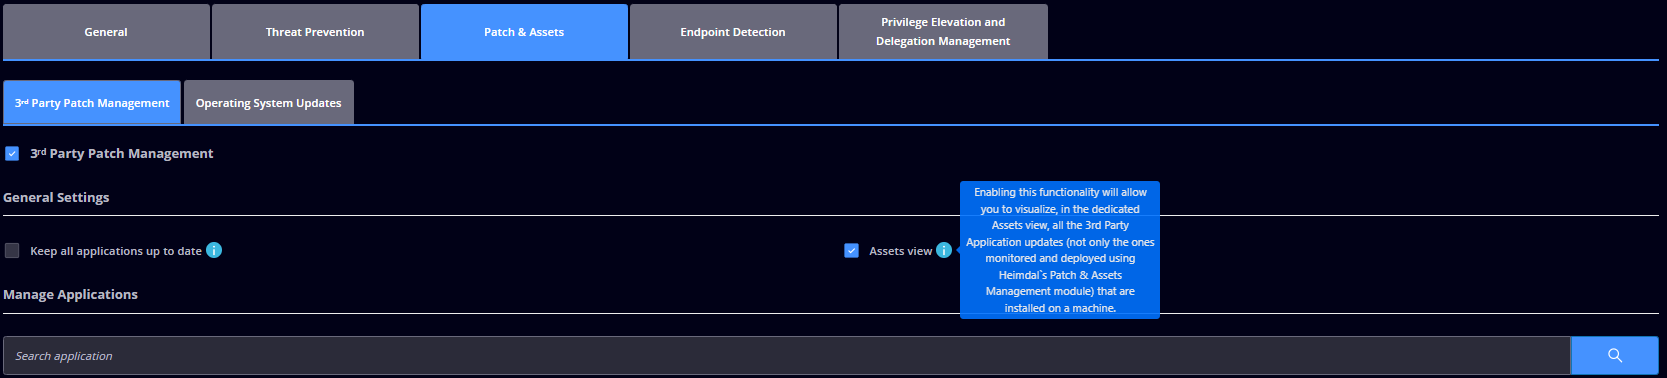This screenshot has width=1667, height=378.
Task: Click the Keep all applications up to date label
Action: pos(116,251)
